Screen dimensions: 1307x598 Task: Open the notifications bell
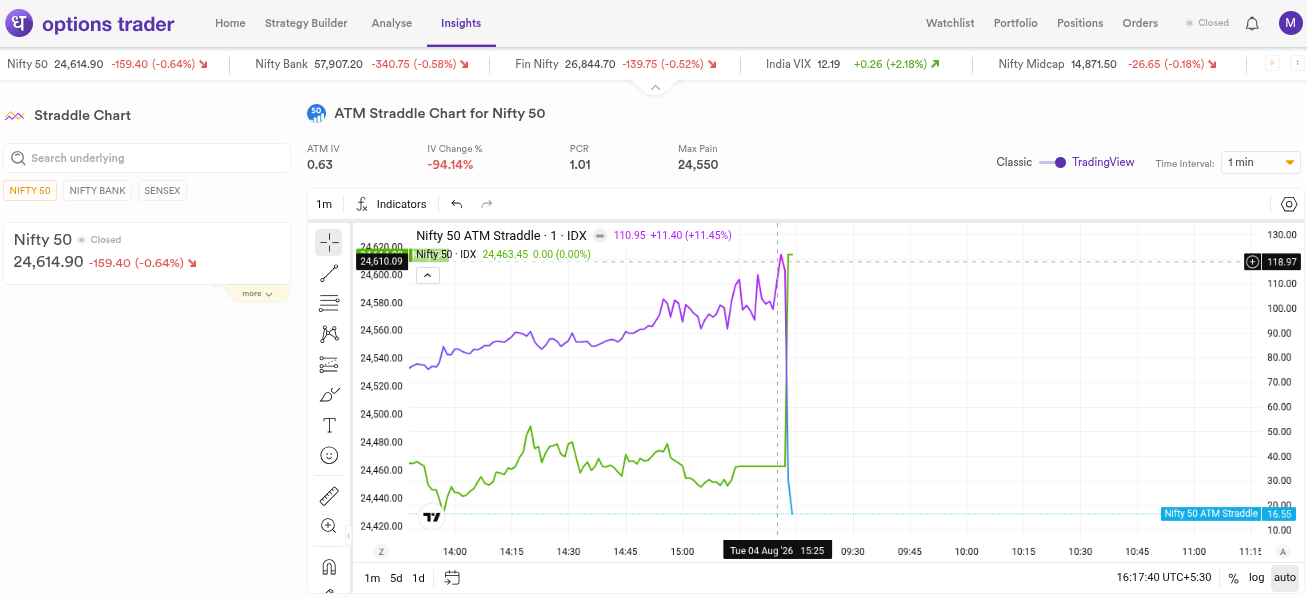tap(1252, 23)
